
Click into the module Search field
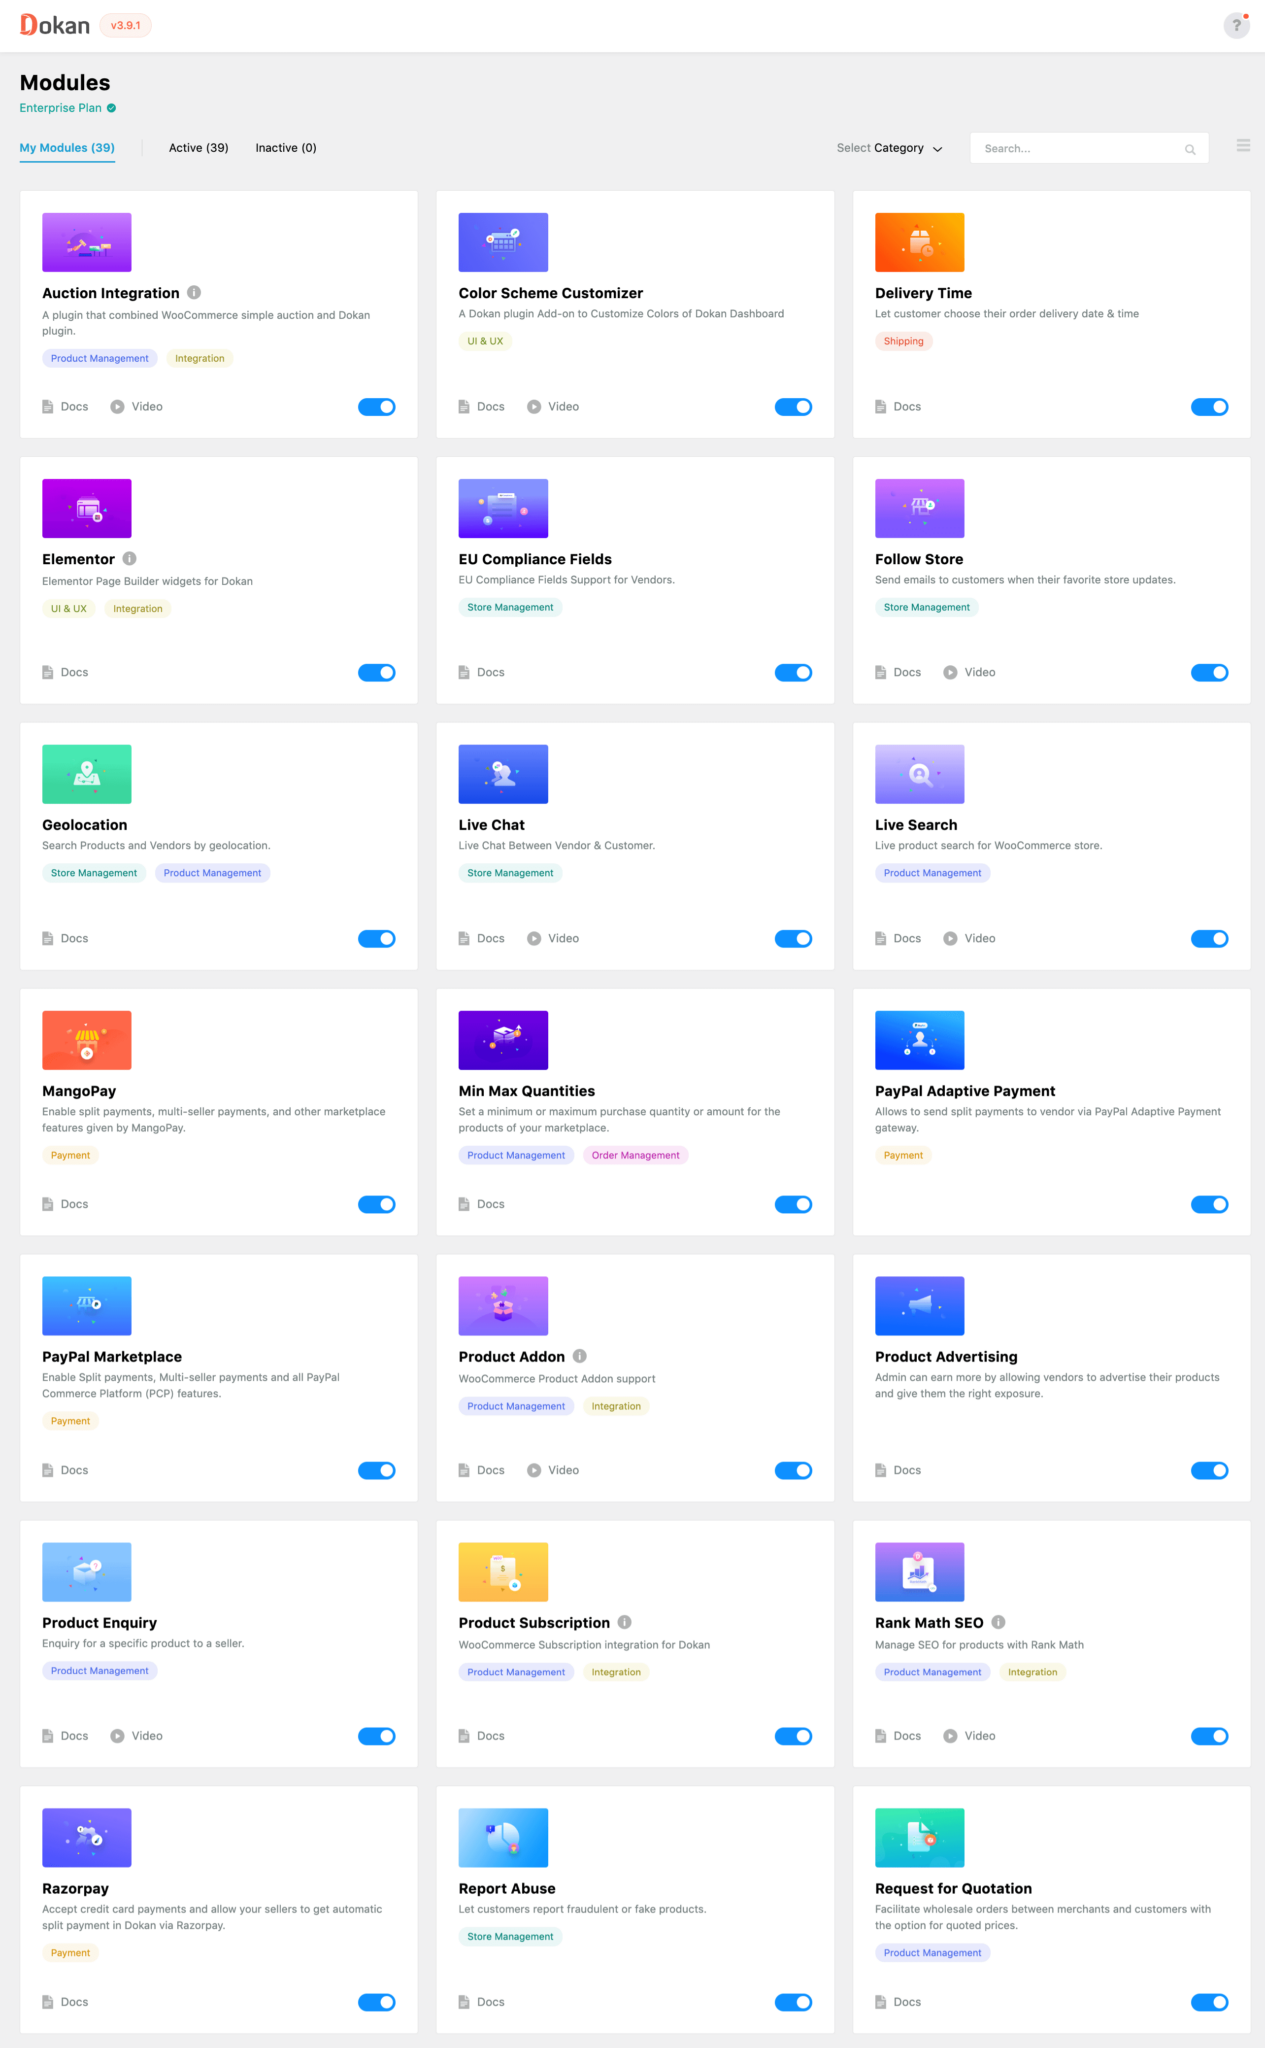click(1078, 148)
